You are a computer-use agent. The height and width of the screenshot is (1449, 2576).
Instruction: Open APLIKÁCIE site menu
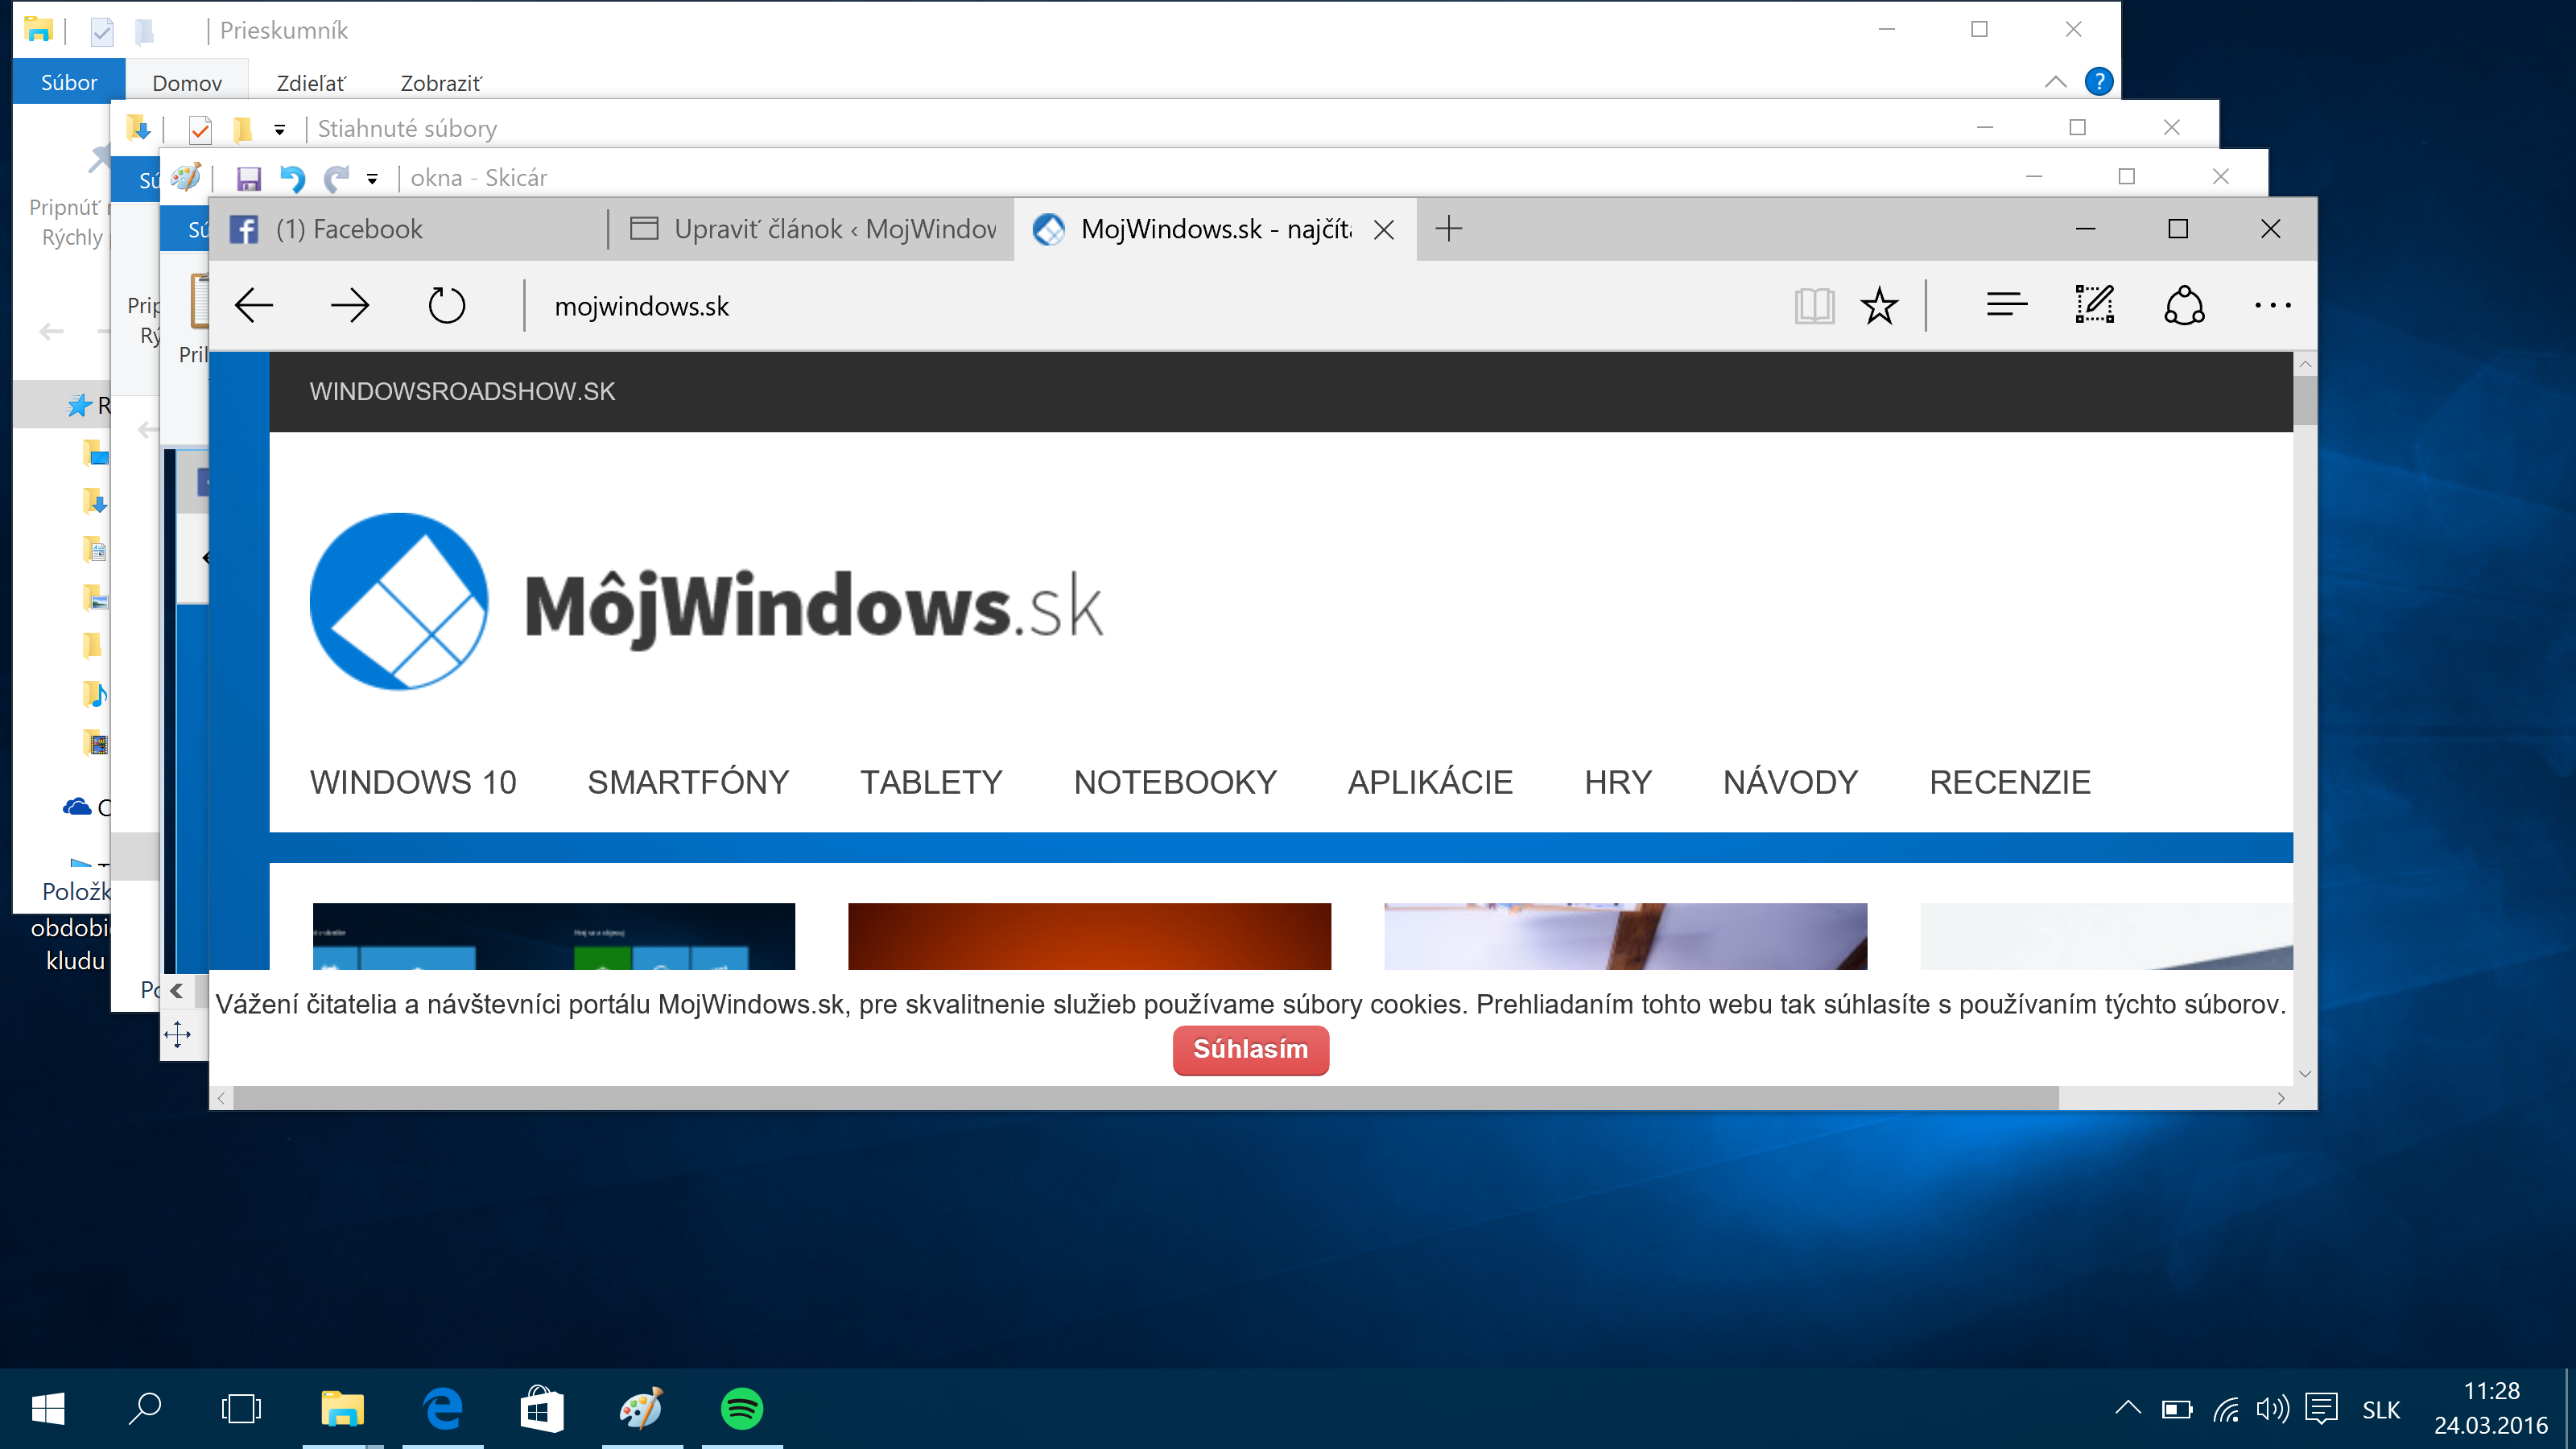coord(1430,782)
